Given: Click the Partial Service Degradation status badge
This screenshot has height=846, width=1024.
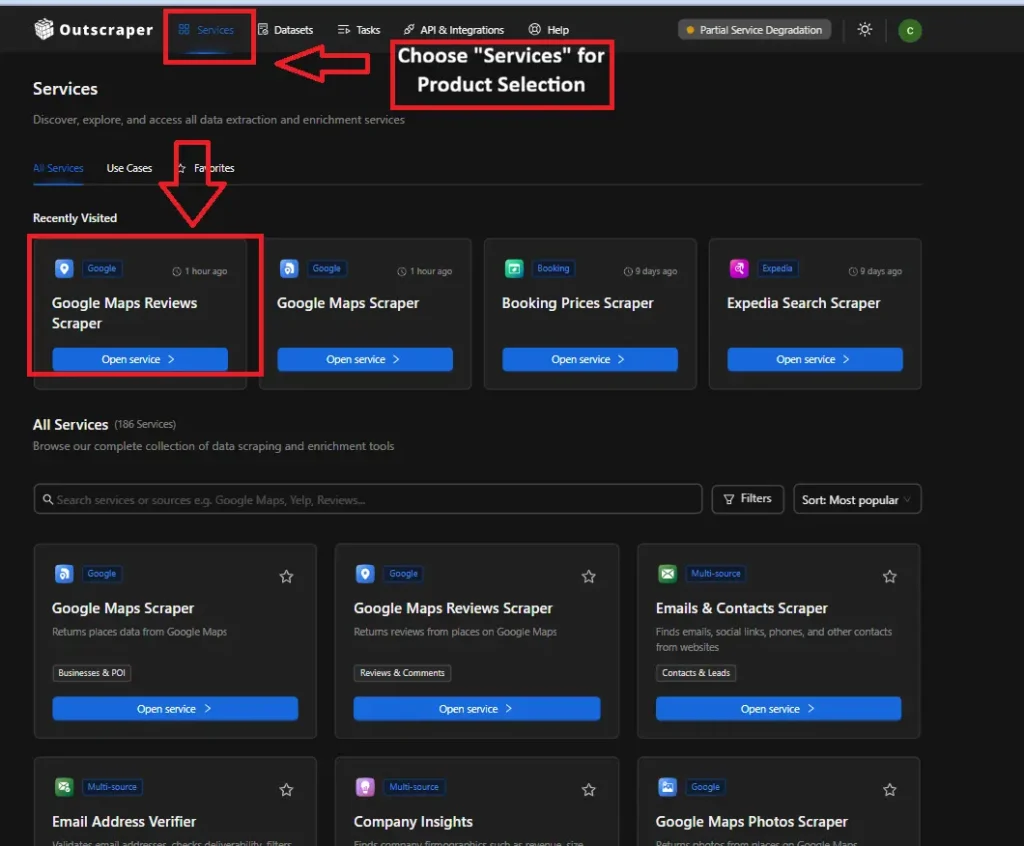Looking at the screenshot, I should click(754, 30).
